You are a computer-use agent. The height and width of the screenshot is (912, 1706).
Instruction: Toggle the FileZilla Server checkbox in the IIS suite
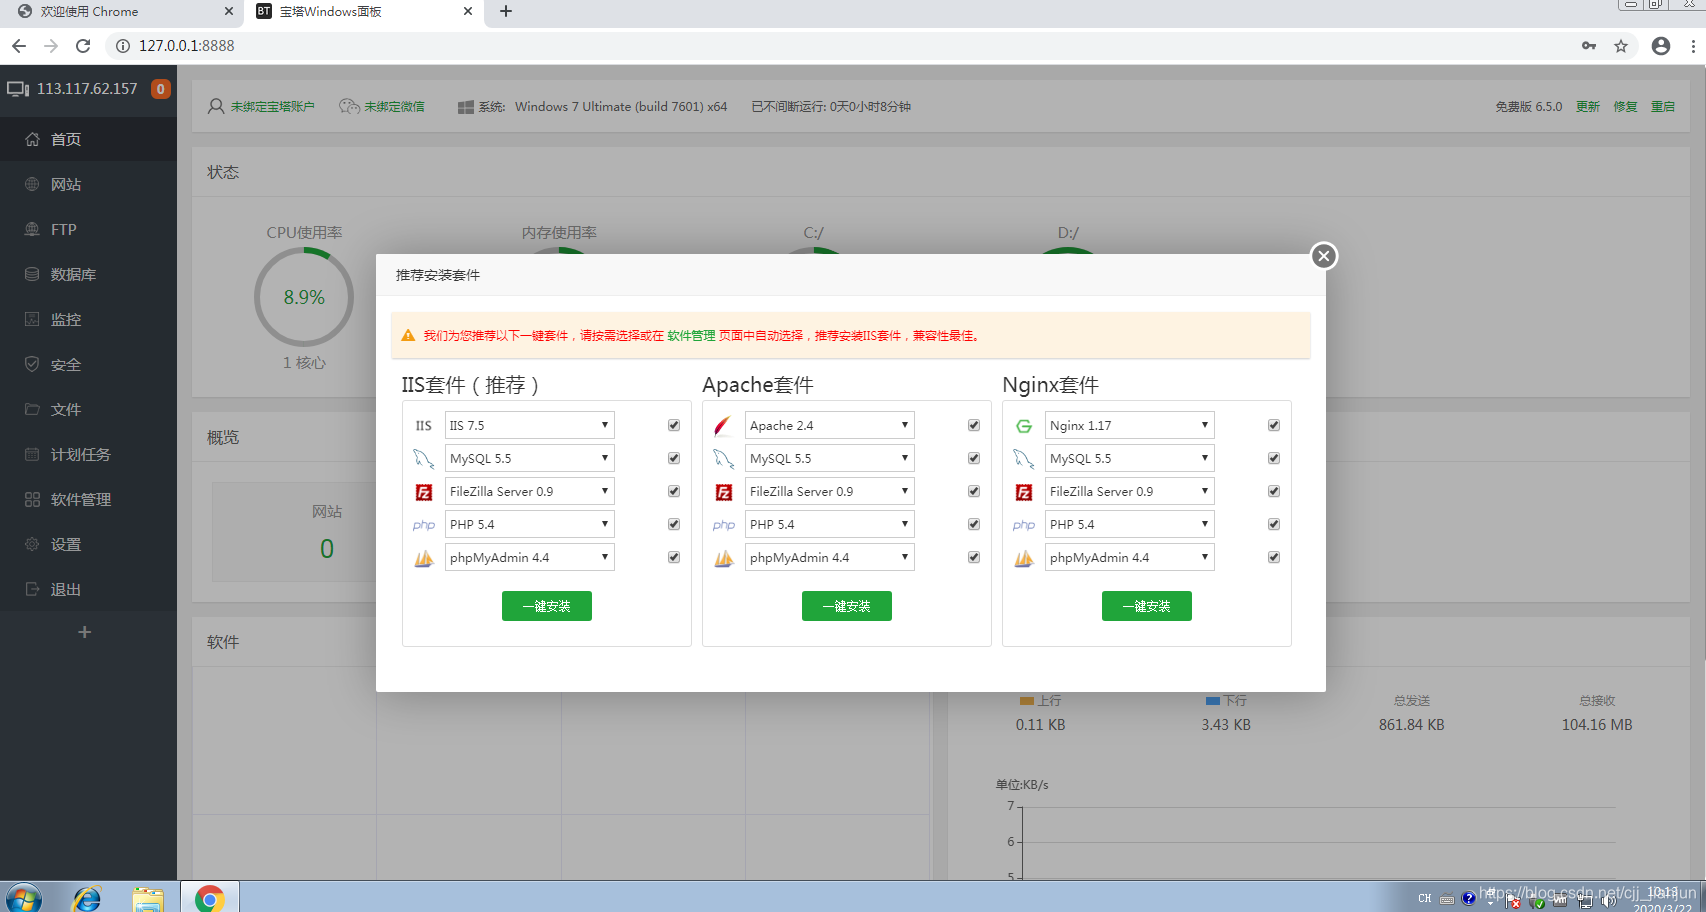click(x=674, y=491)
